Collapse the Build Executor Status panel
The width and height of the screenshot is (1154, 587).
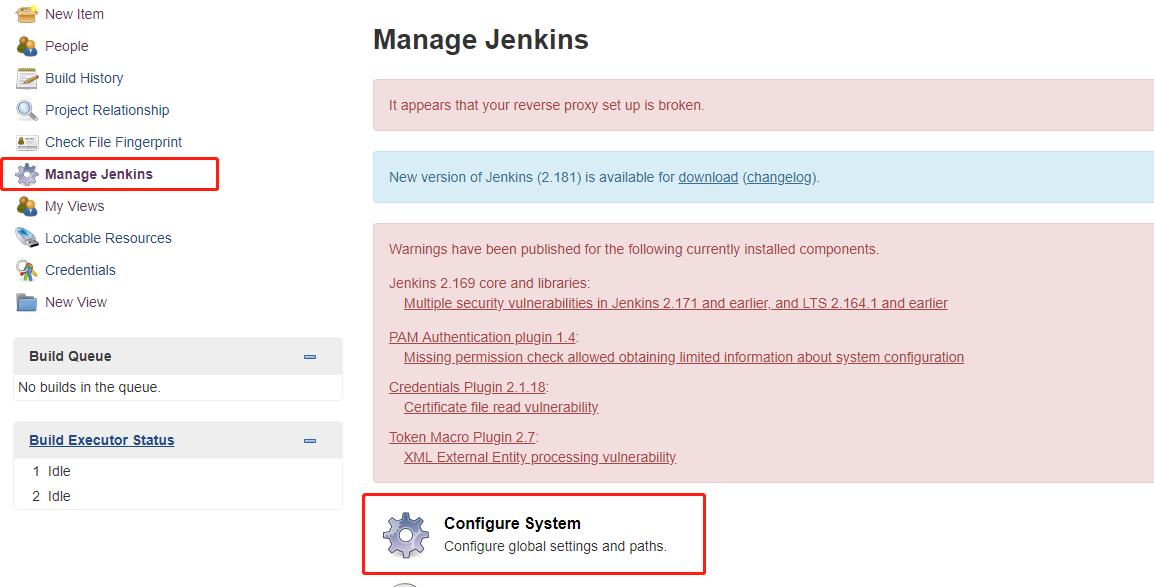point(310,441)
